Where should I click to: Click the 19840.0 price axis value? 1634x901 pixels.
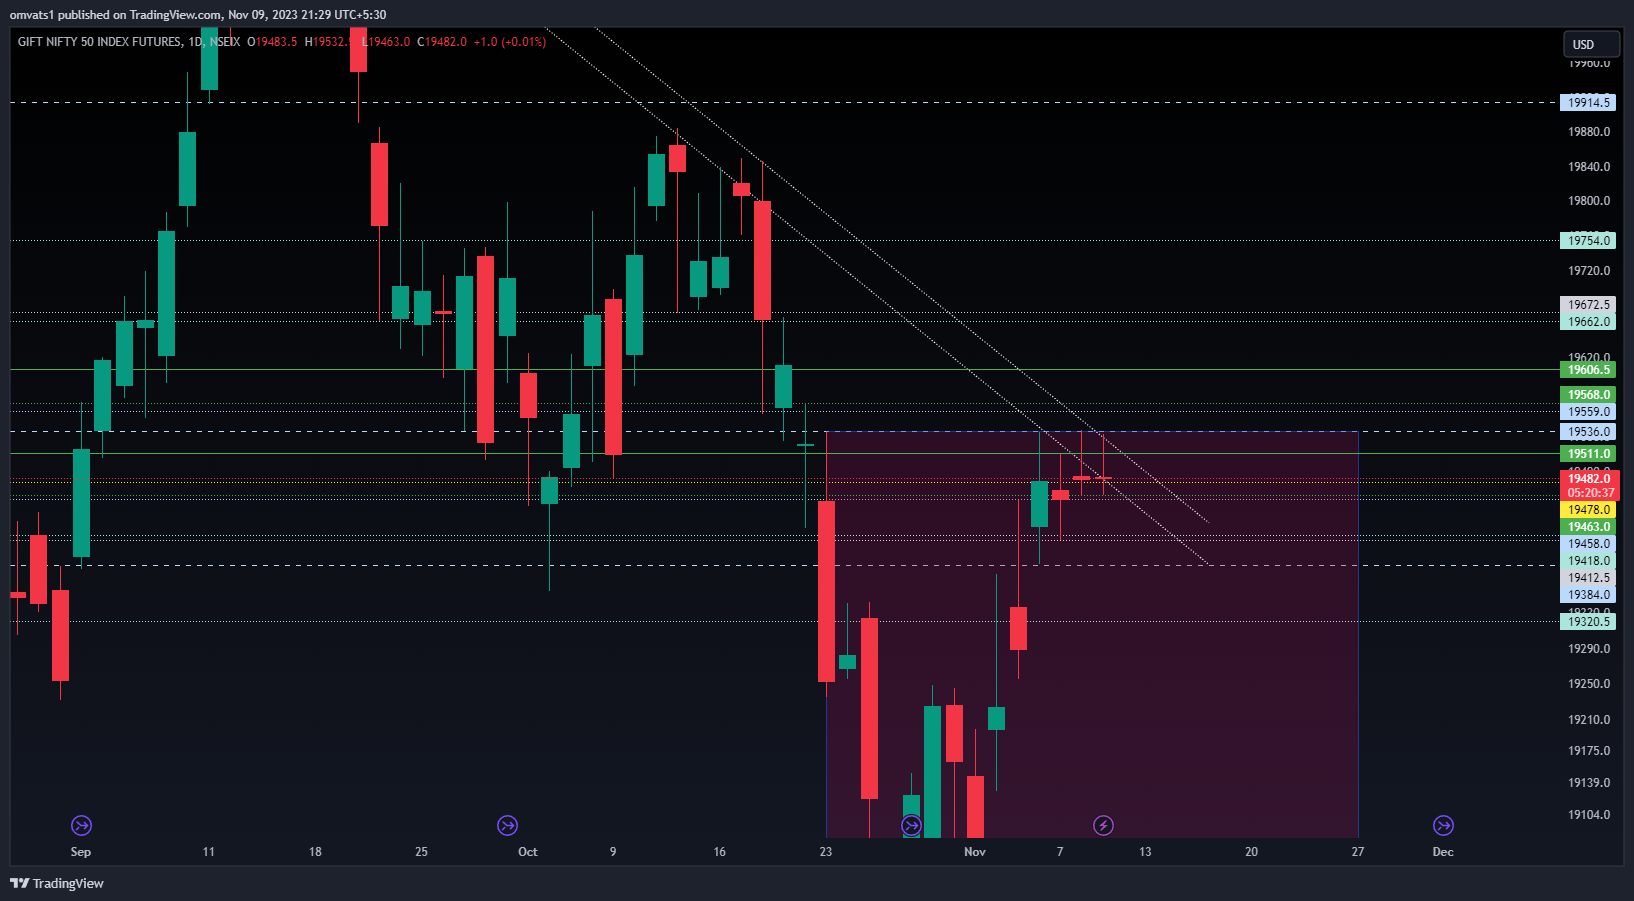coord(1589,167)
